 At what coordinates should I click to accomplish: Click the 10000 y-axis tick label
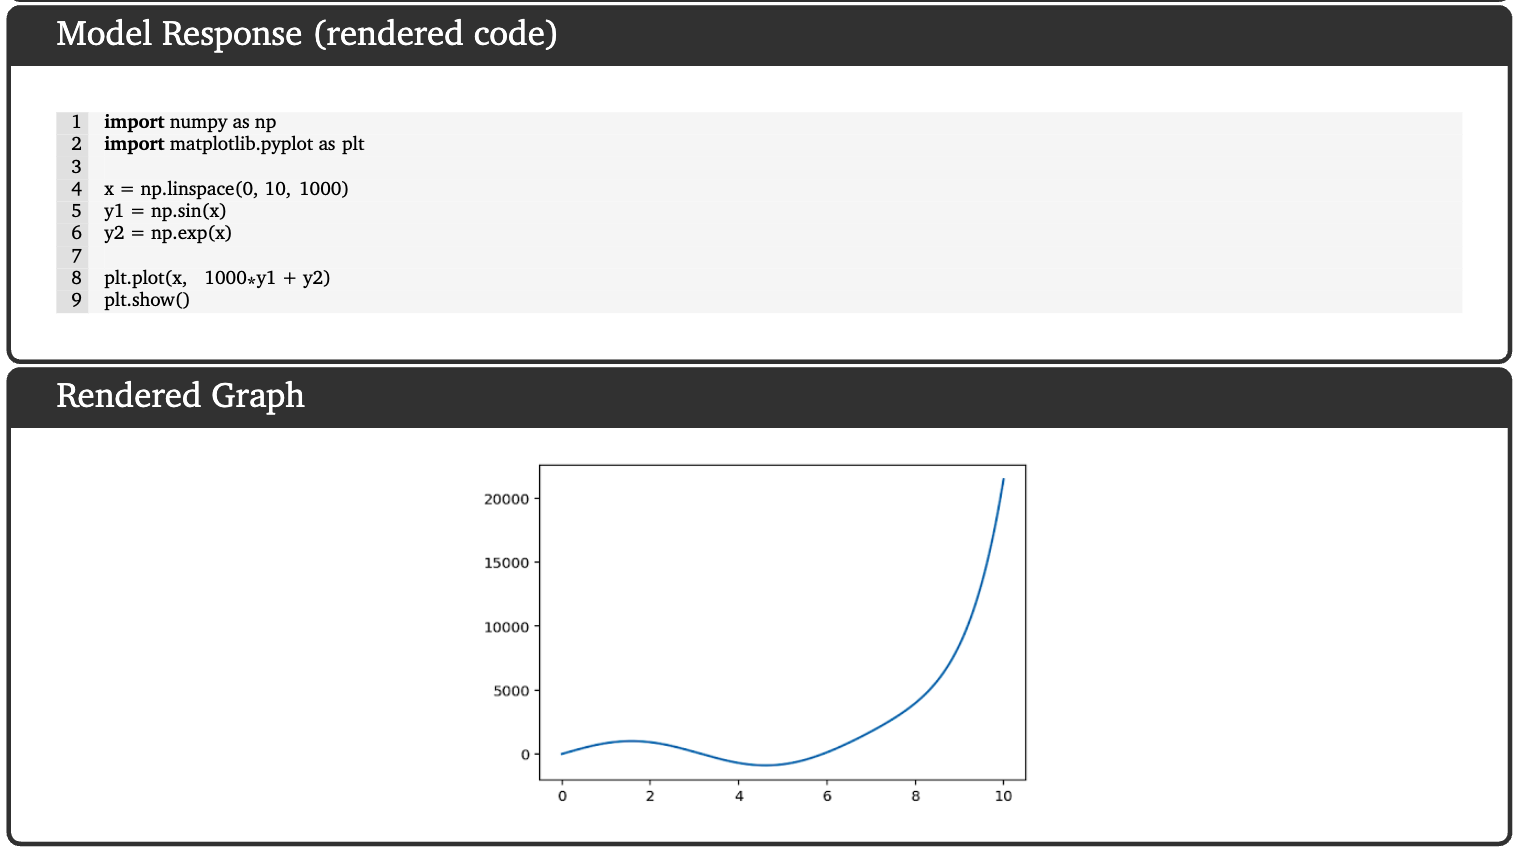pos(506,627)
